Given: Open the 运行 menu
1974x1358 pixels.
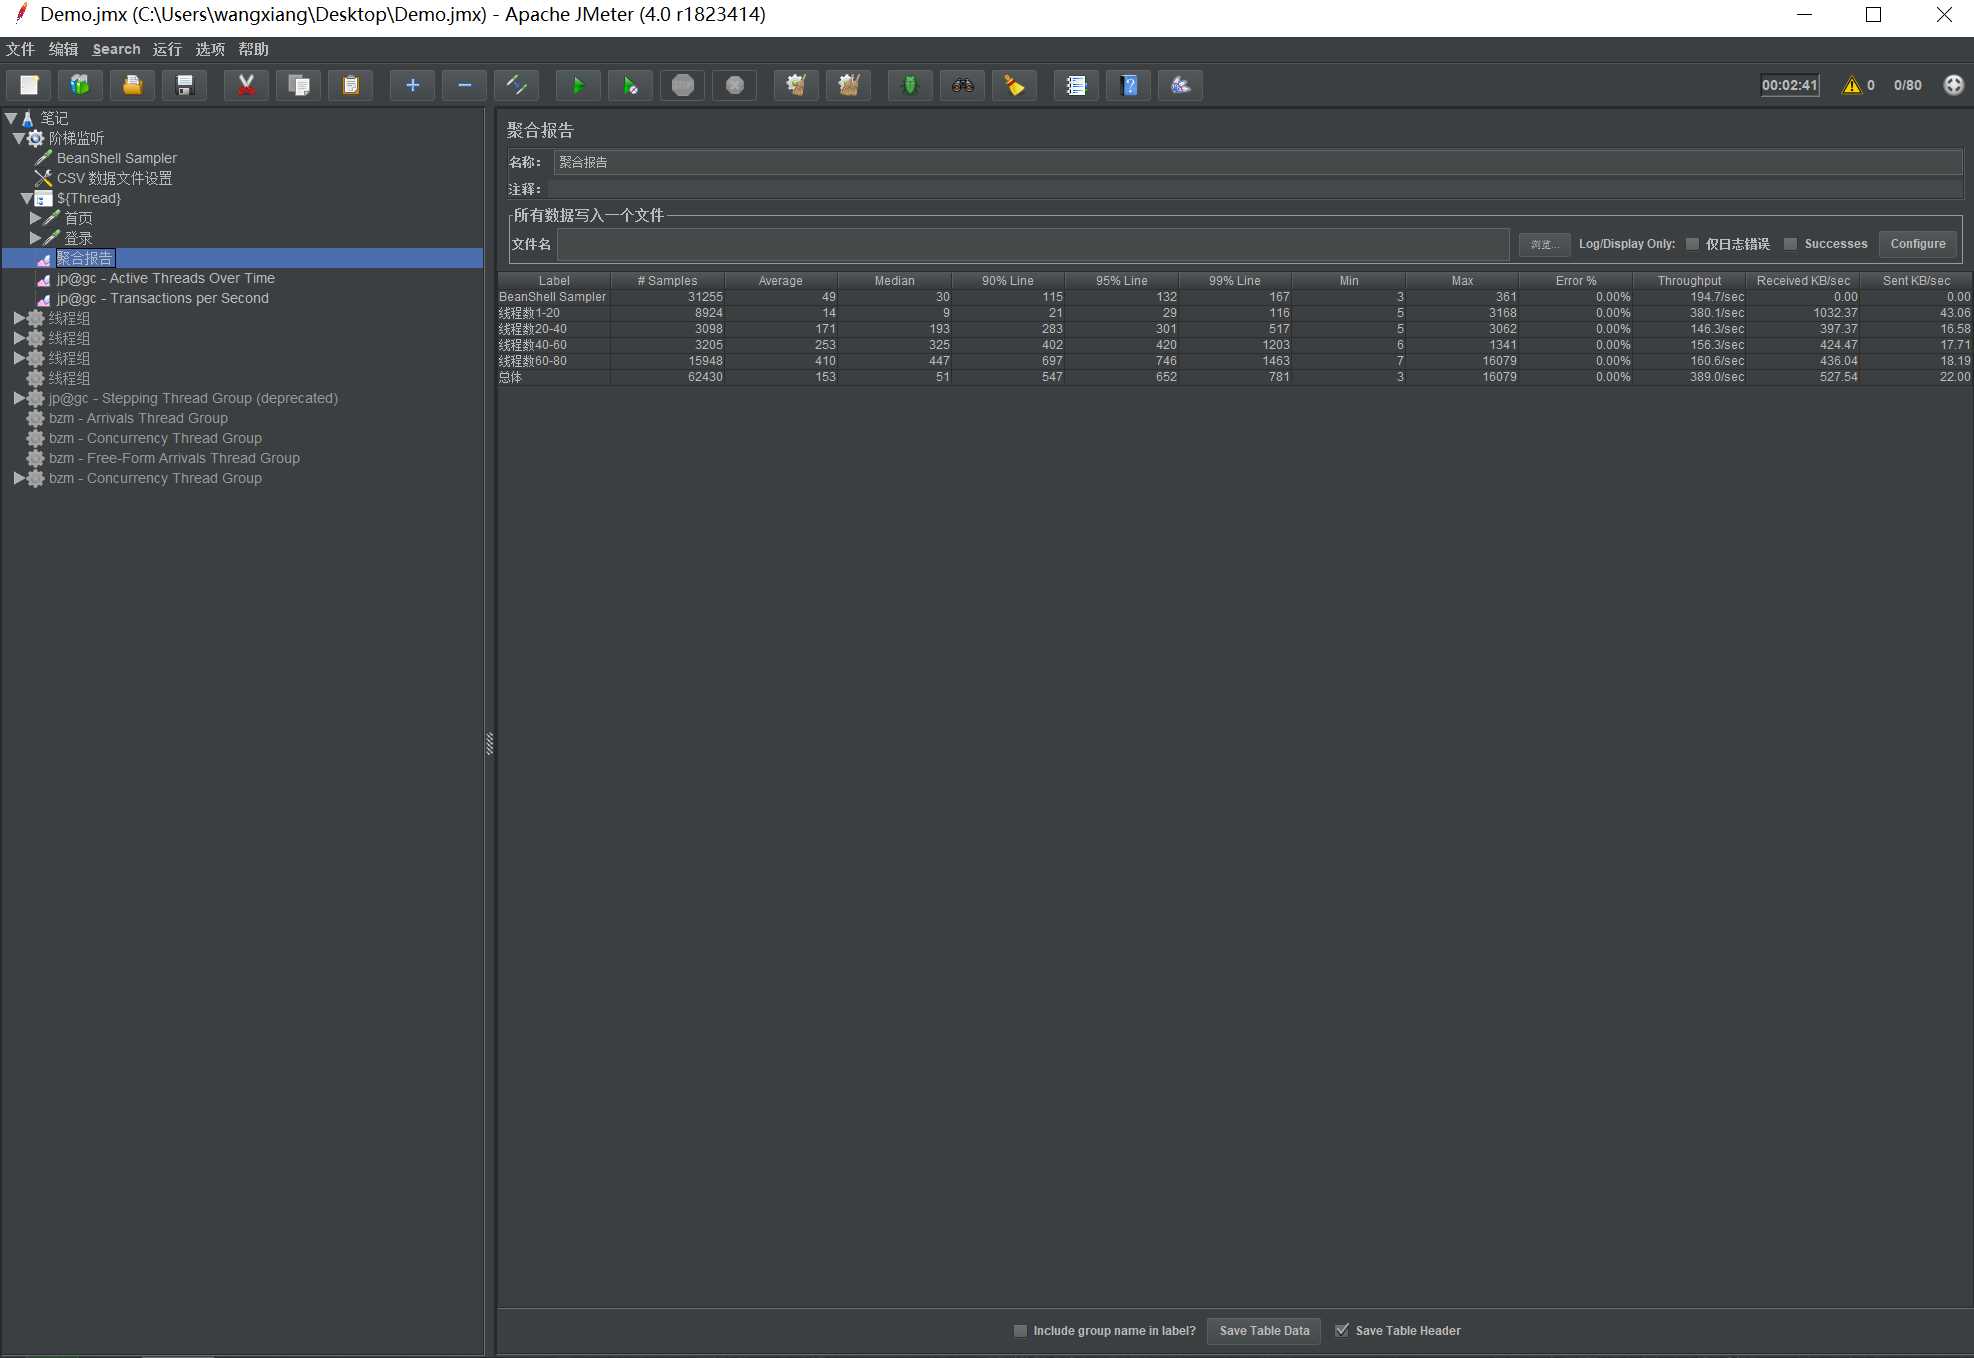Looking at the screenshot, I should (x=167, y=49).
